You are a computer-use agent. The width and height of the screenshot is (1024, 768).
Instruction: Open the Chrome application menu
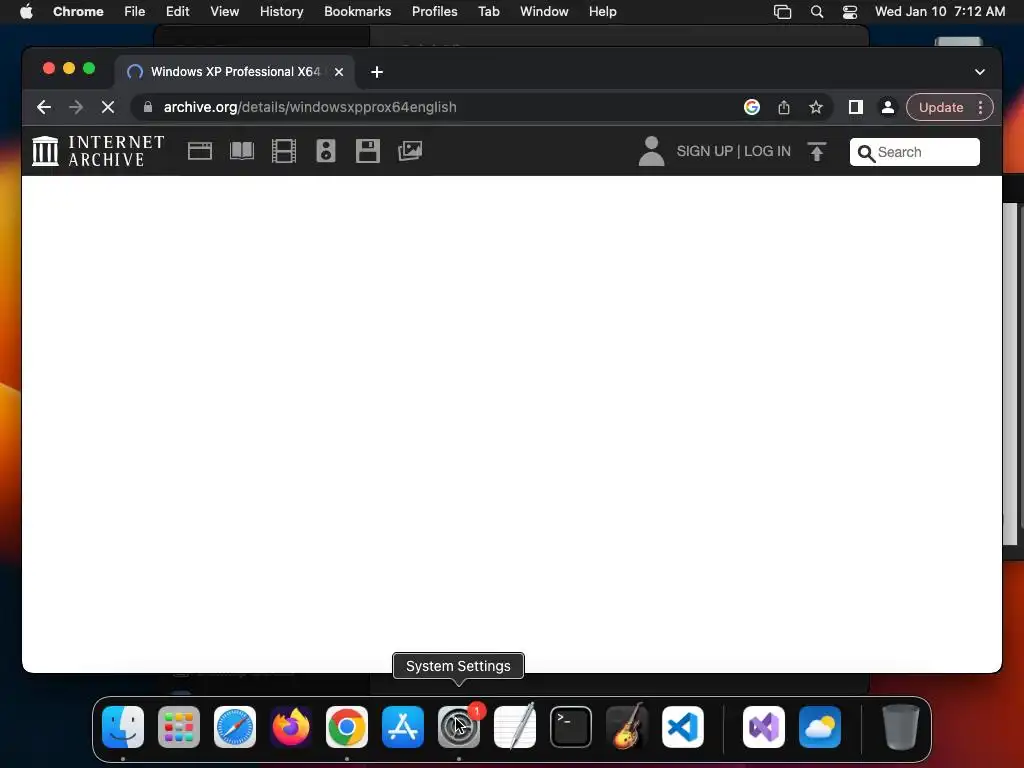[78, 12]
